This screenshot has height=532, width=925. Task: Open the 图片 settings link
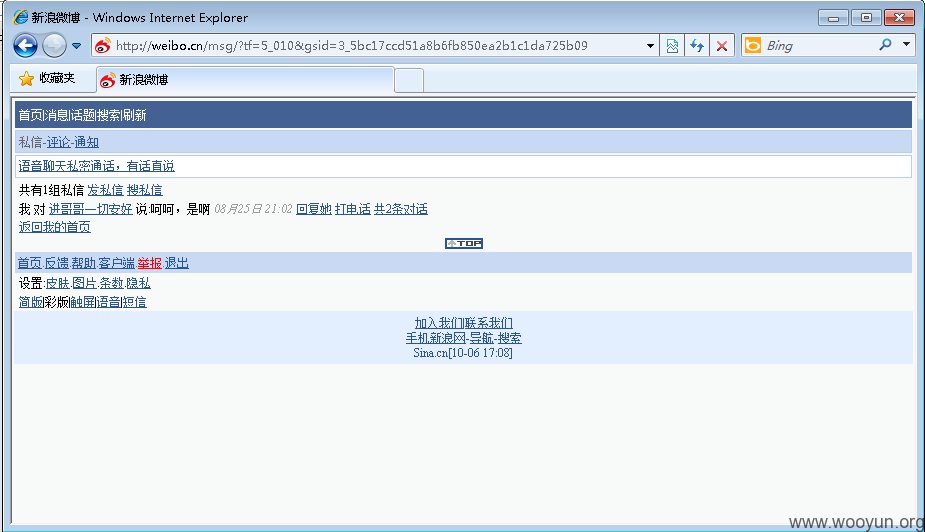click(84, 283)
